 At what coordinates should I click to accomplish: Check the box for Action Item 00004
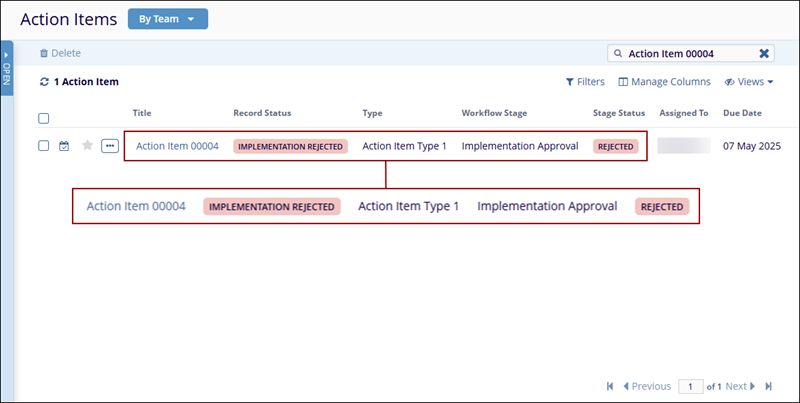tap(43, 146)
